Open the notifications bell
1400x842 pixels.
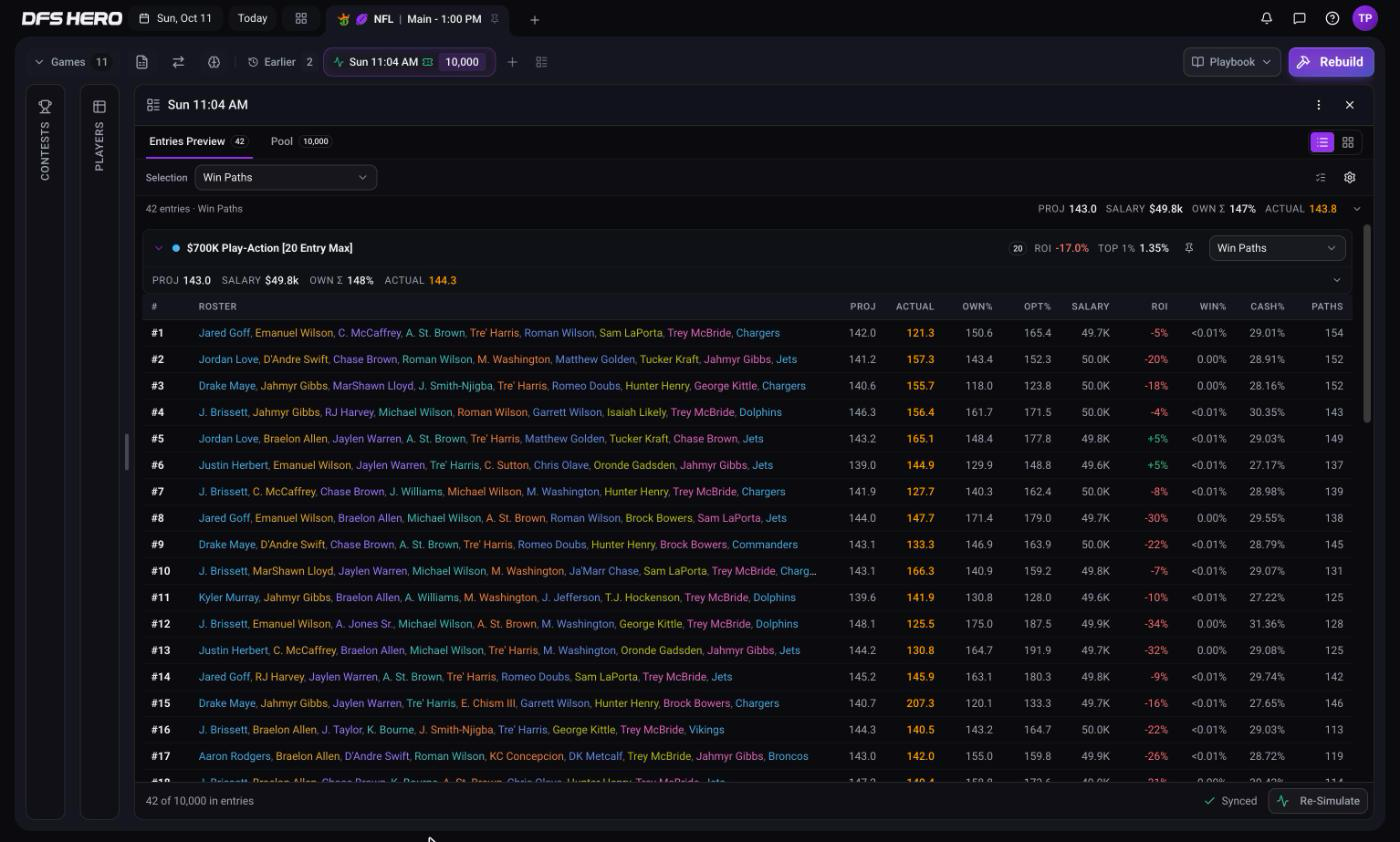click(1266, 18)
